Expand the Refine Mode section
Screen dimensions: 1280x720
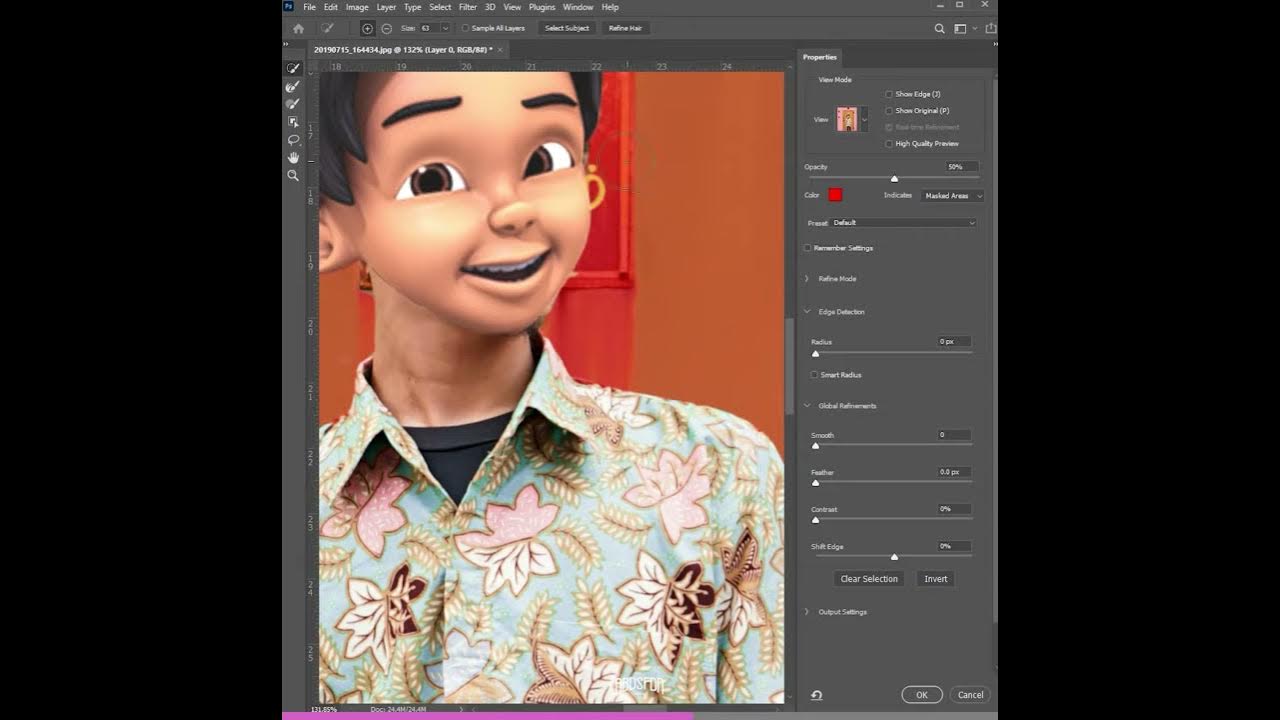[807, 279]
